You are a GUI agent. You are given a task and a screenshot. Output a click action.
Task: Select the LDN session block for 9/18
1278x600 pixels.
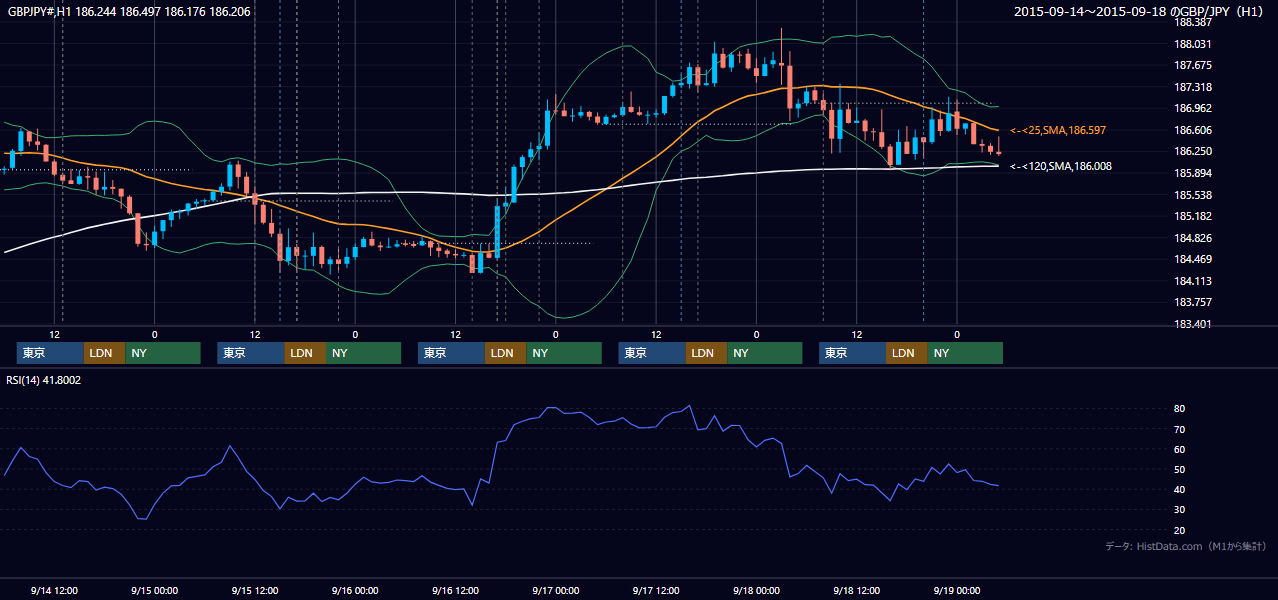(x=906, y=353)
